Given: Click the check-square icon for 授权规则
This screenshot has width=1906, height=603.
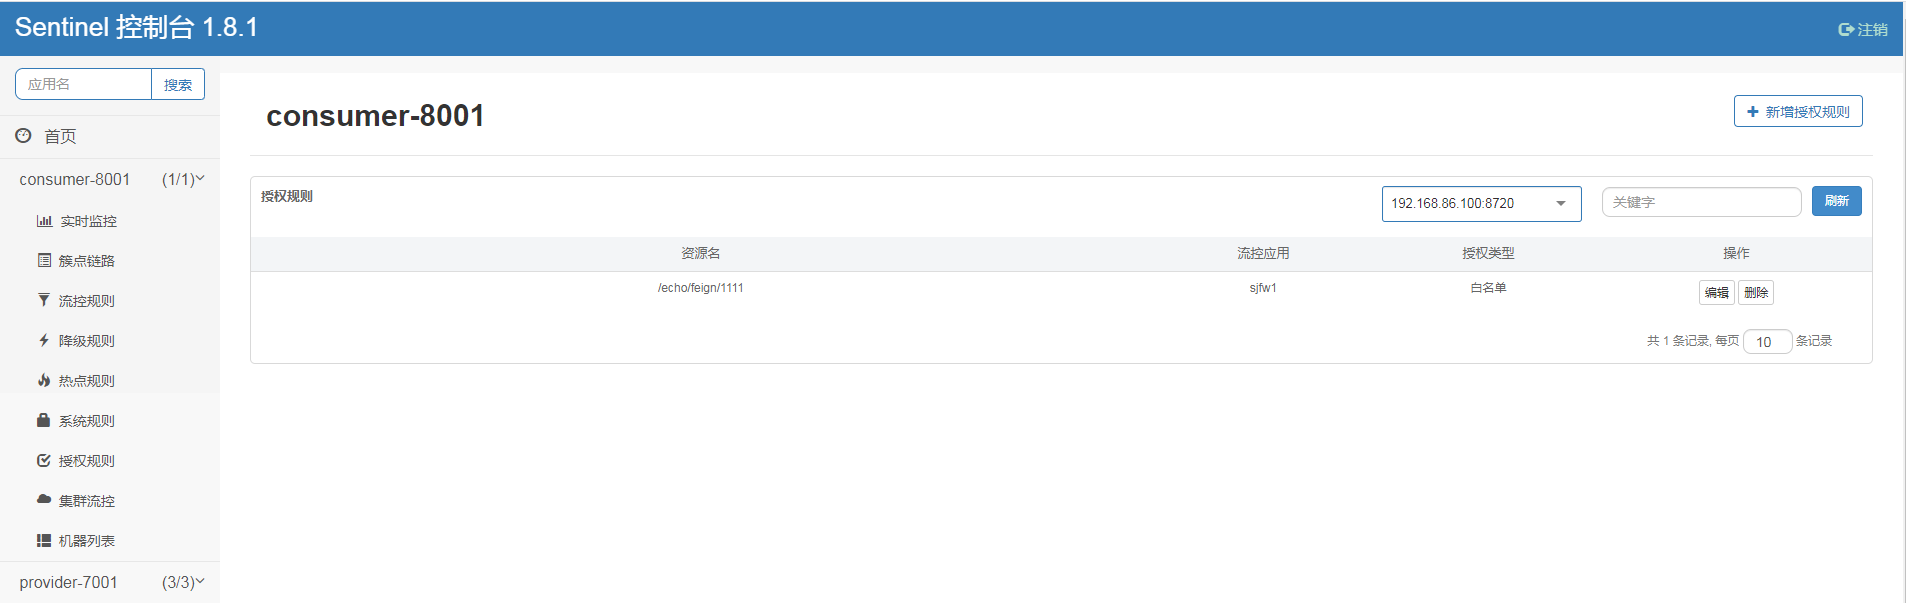Looking at the screenshot, I should click(x=44, y=460).
